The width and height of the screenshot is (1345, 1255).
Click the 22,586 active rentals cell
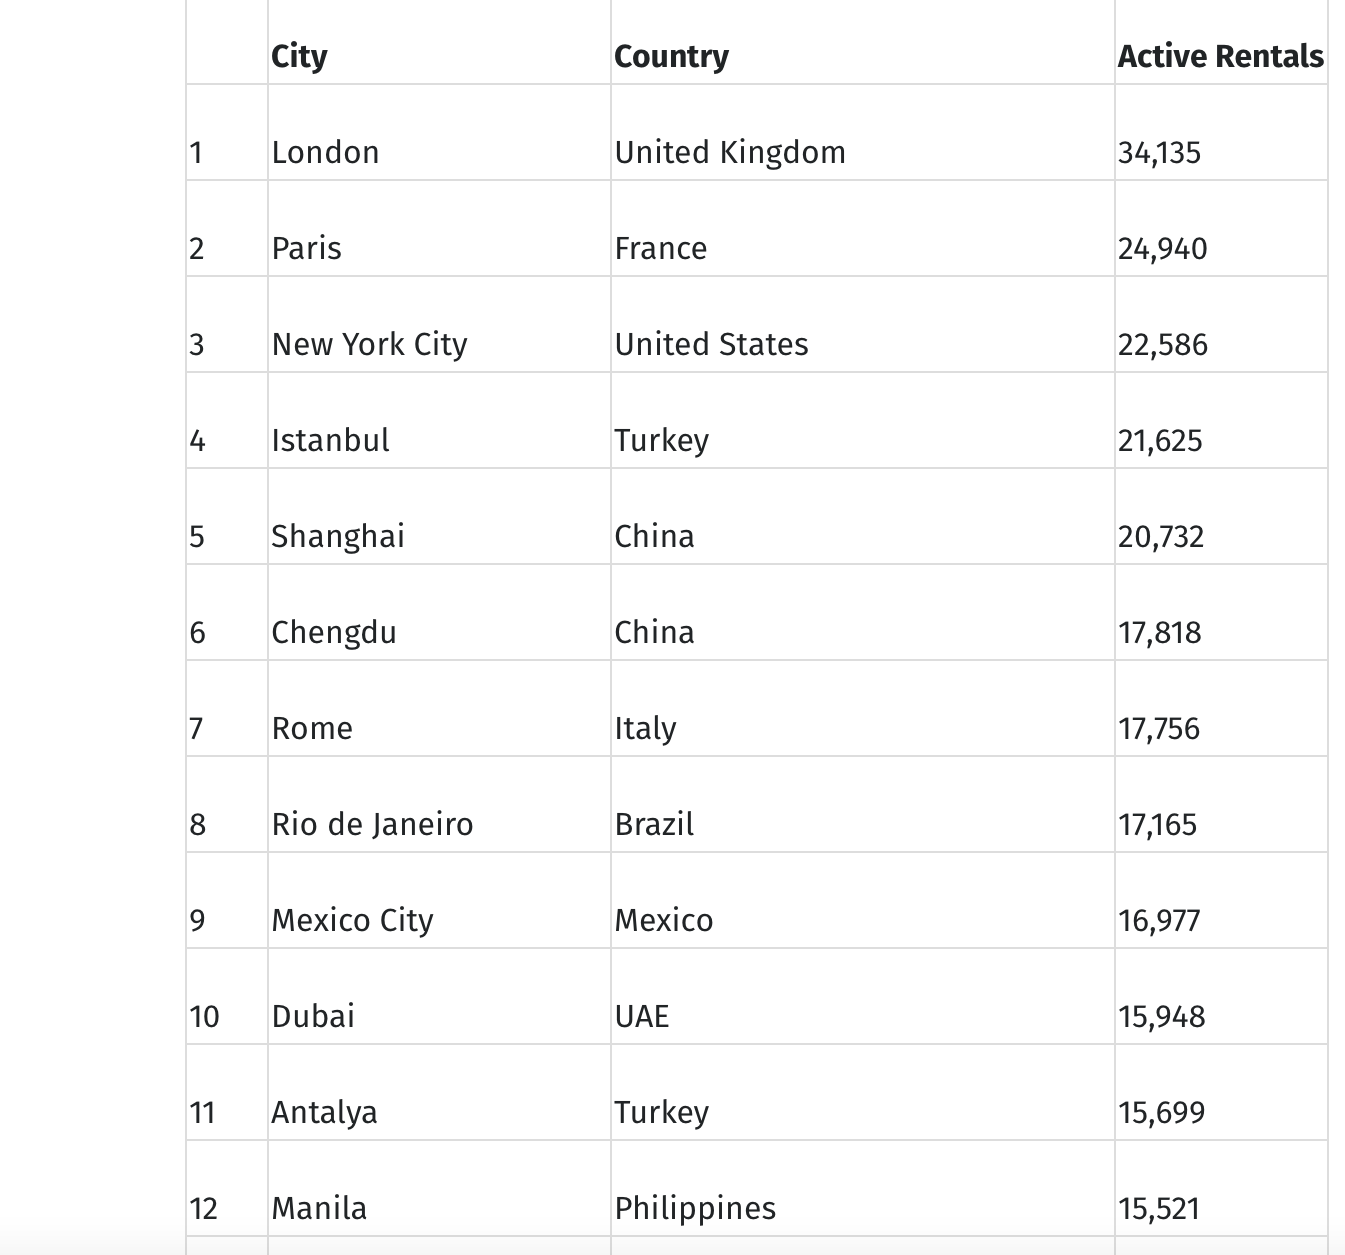(1162, 345)
